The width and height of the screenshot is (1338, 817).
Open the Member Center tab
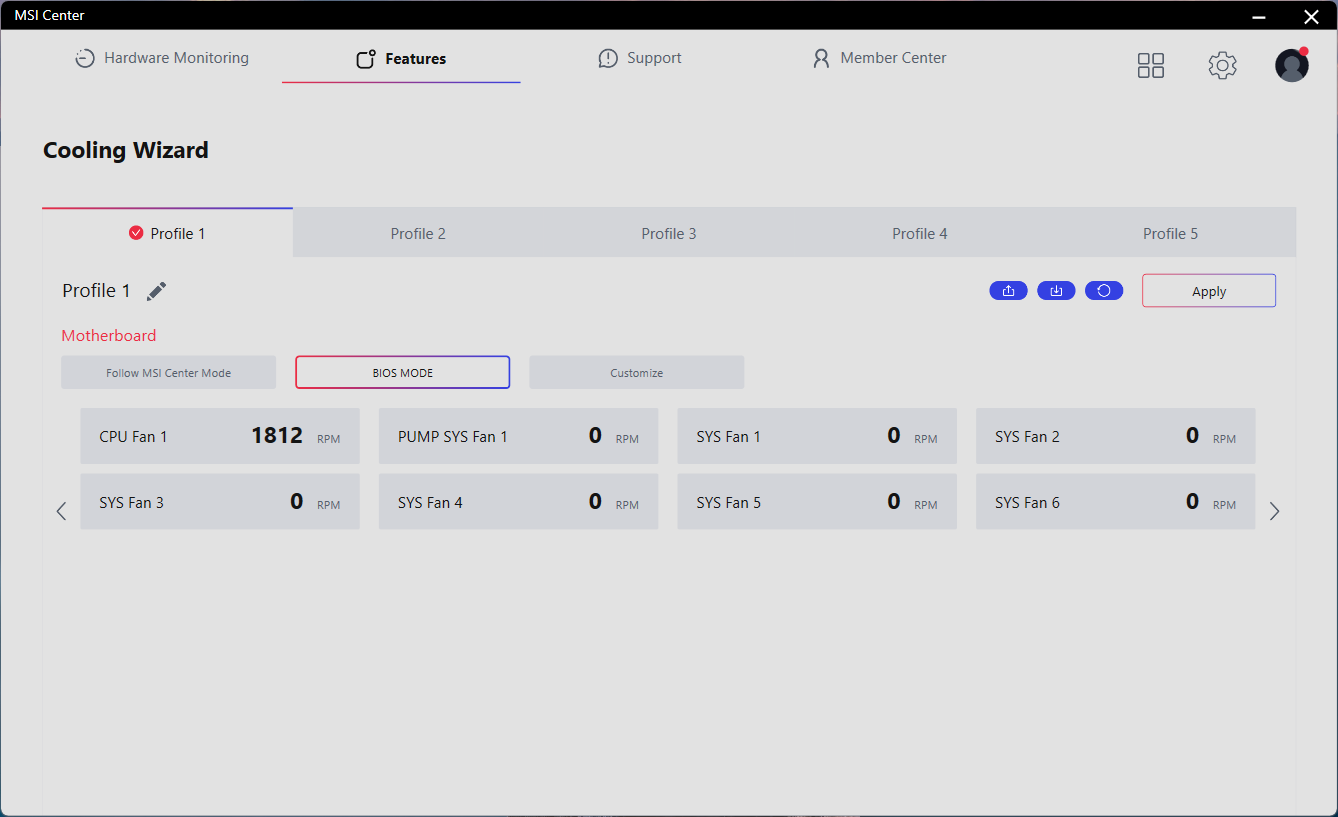880,58
